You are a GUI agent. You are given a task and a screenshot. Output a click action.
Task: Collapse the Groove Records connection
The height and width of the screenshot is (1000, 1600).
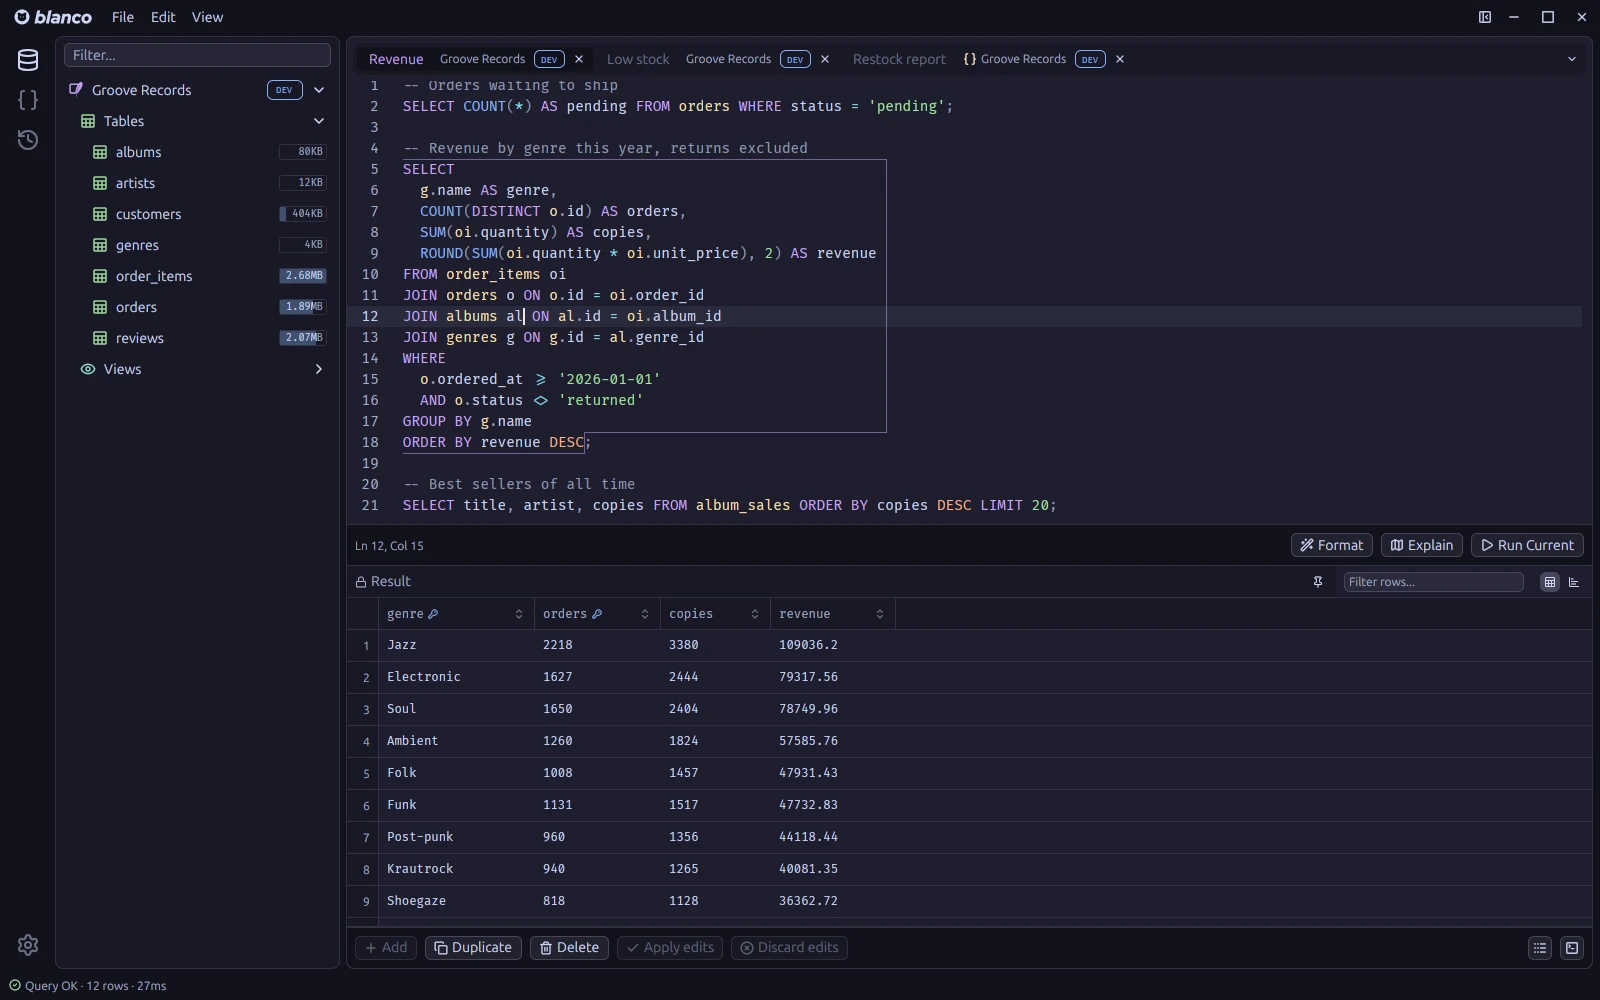coord(319,90)
